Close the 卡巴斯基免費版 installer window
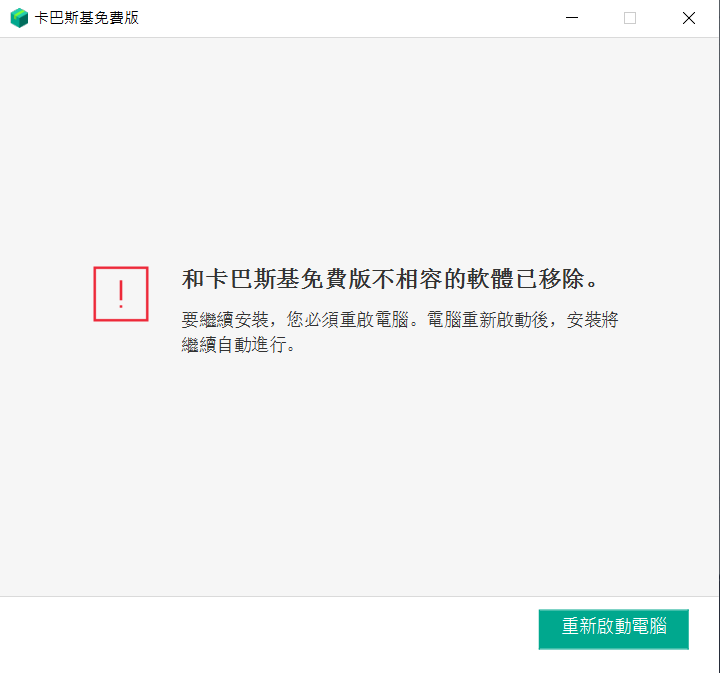Image resolution: width=720 pixels, height=673 pixels. click(x=689, y=18)
